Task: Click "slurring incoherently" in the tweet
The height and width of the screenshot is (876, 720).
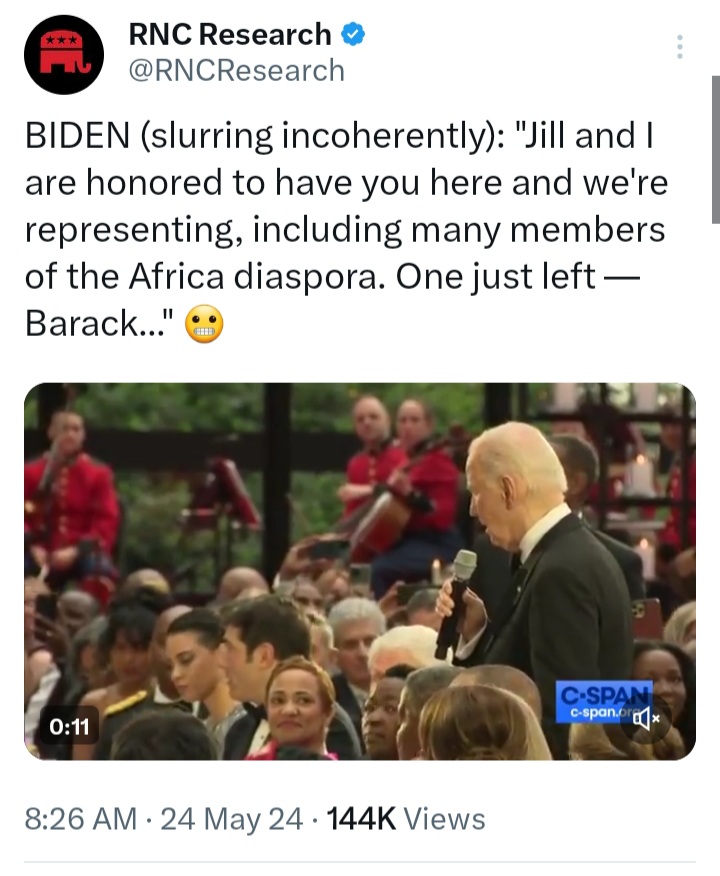Action: (314, 136)
